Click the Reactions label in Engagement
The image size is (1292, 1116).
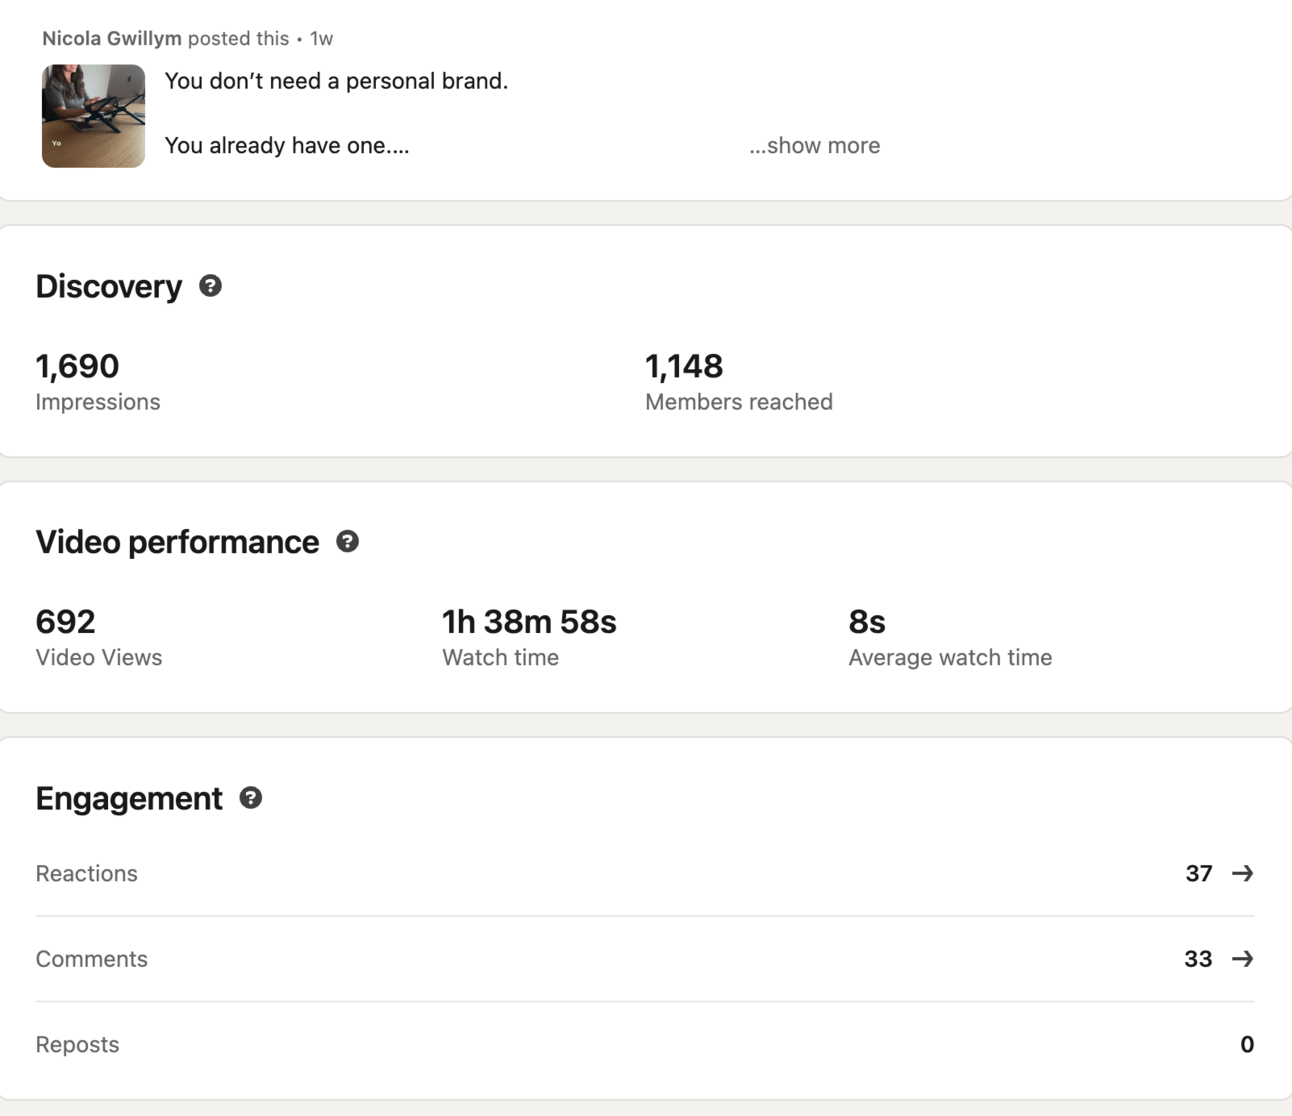pyautogui.click(x=87, y=874)
